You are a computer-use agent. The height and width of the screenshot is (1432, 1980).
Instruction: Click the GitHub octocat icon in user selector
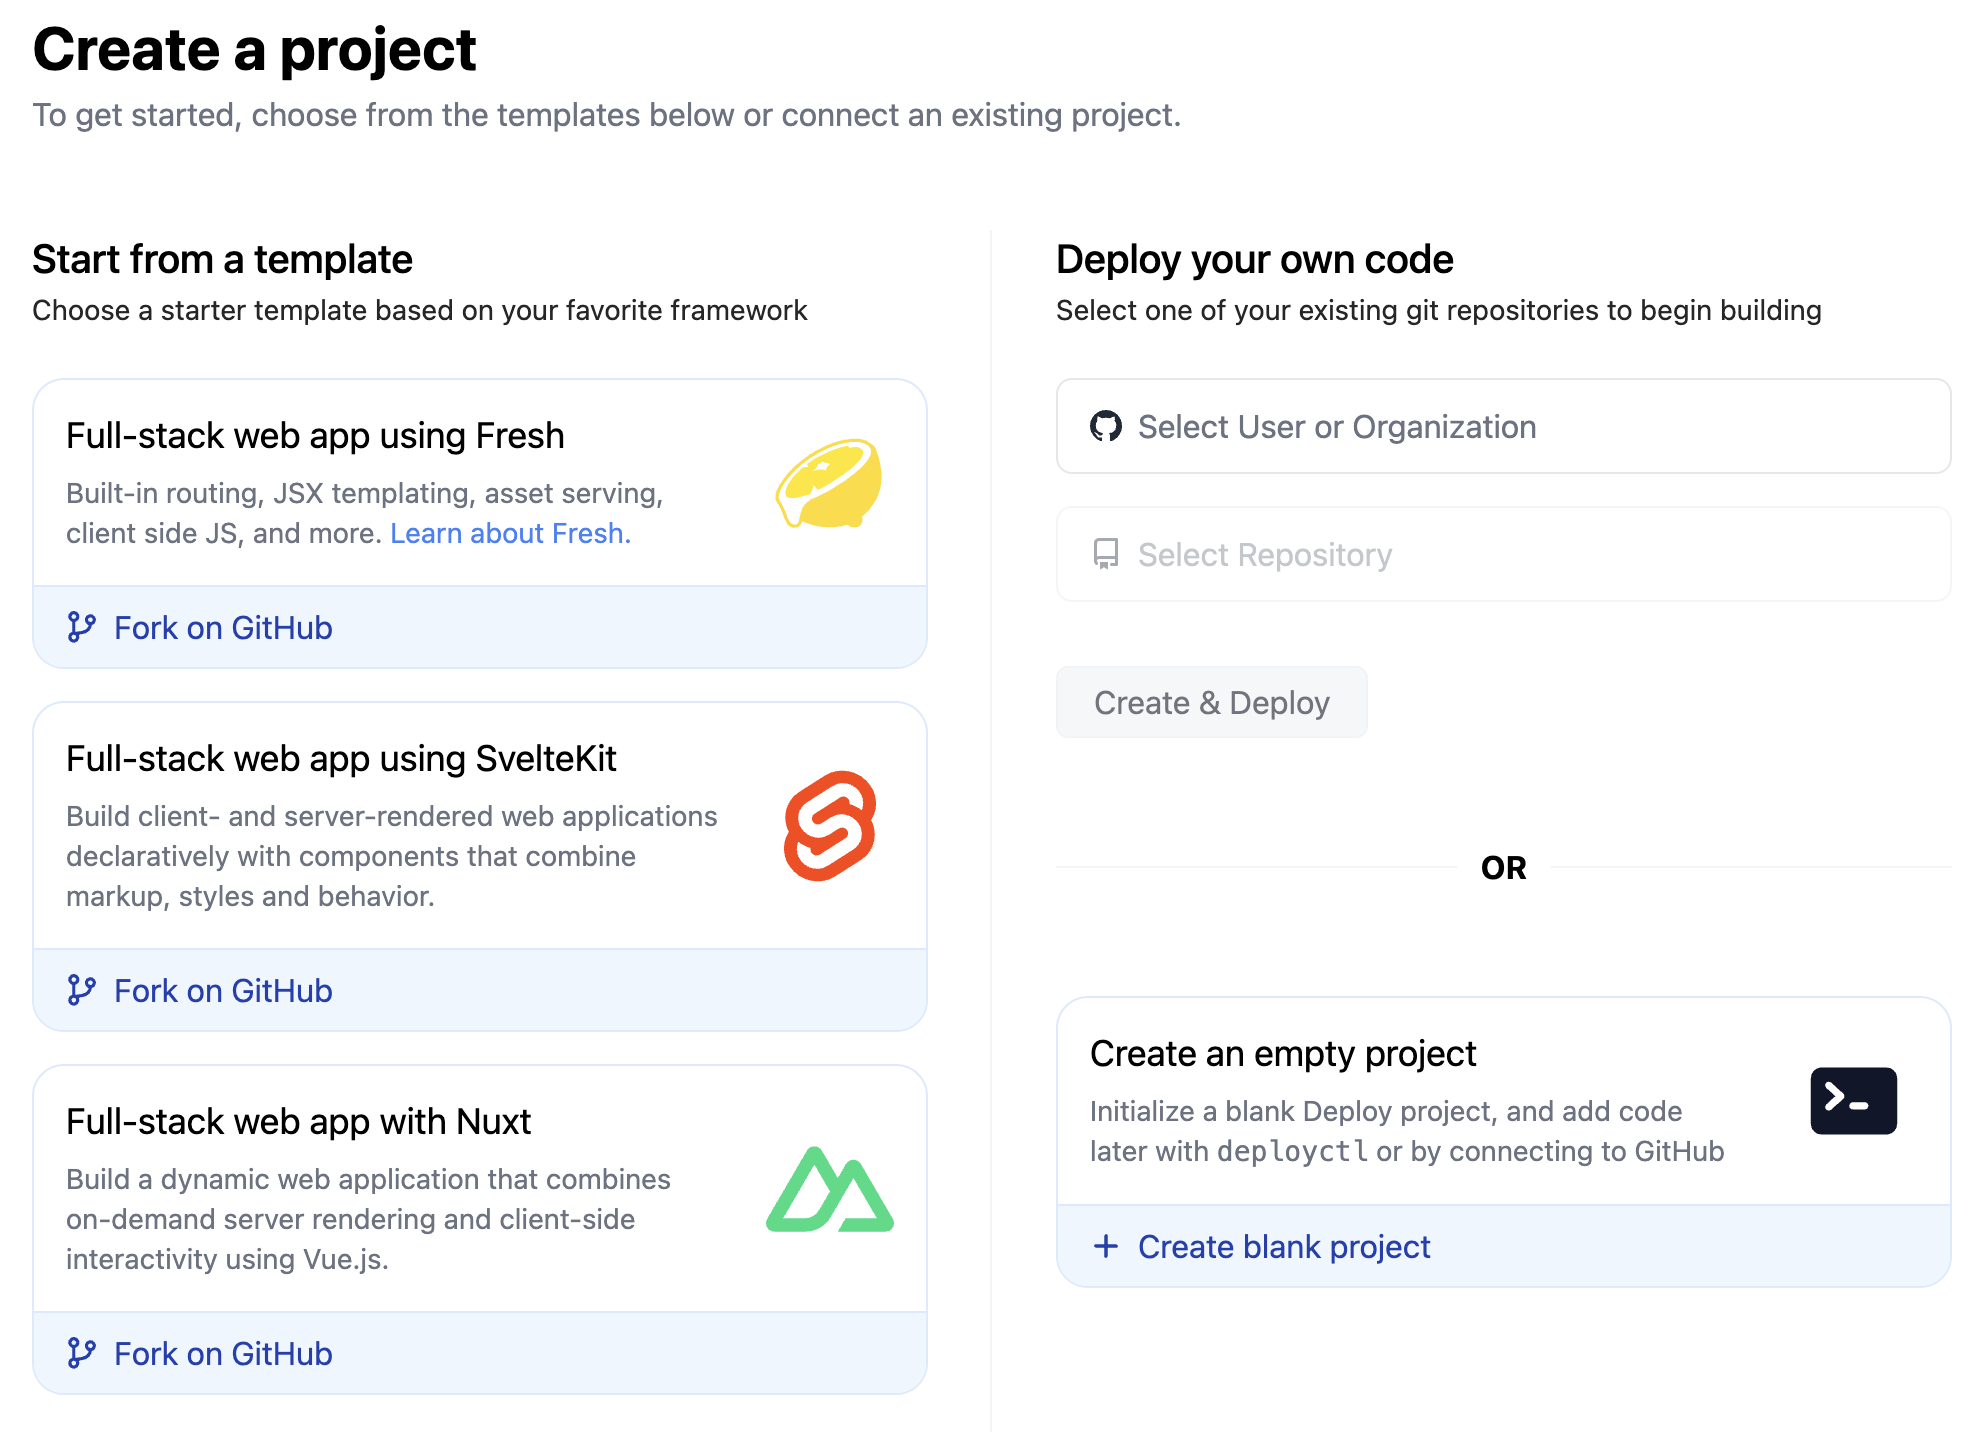pos(1109,426)
